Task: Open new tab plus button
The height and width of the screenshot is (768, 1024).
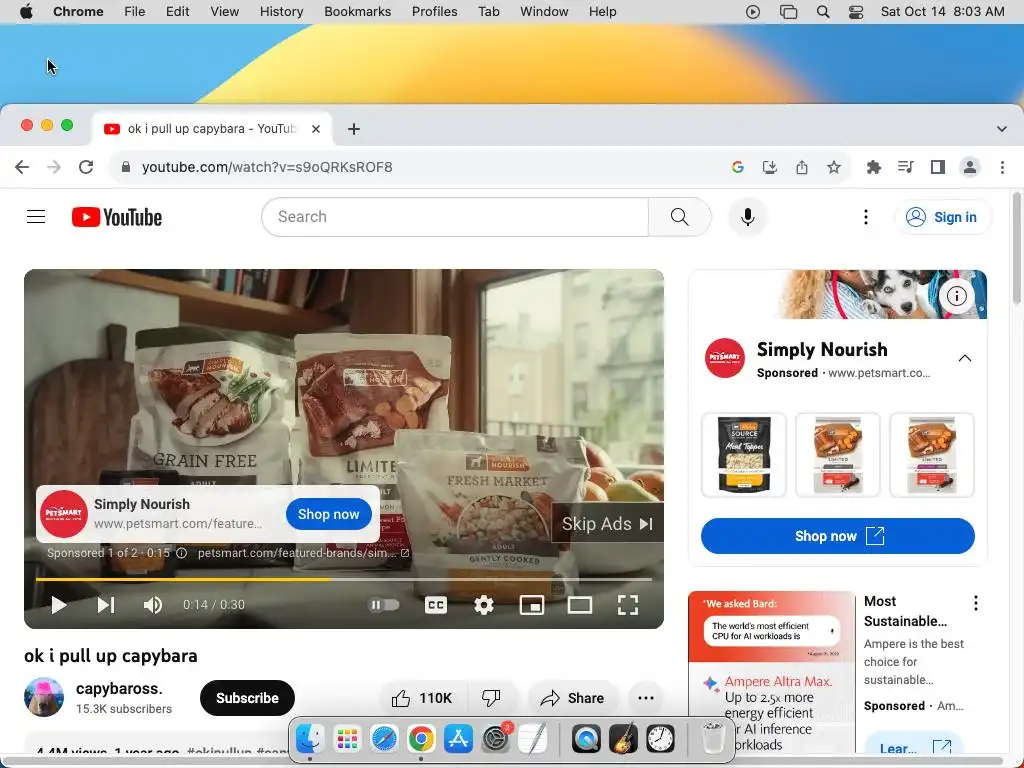Action: coord(353,129)
